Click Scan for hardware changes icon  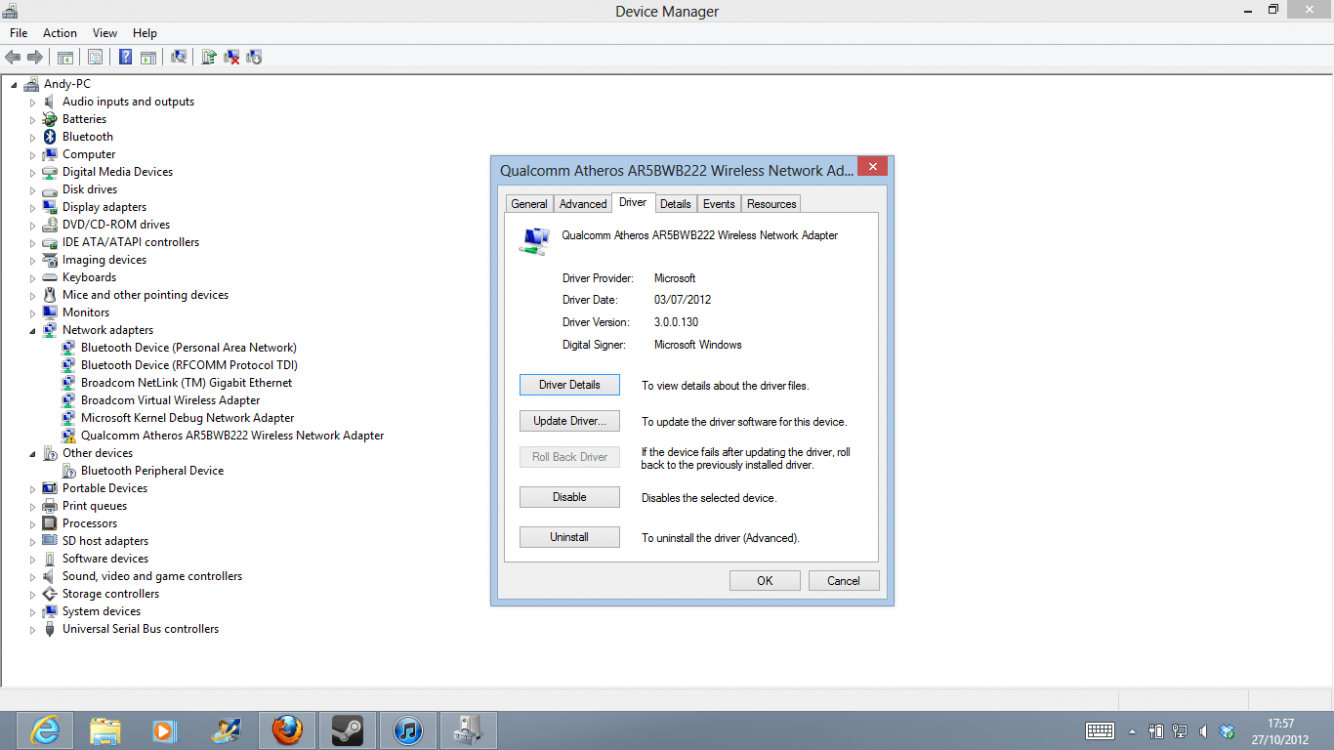click(178, 57)
